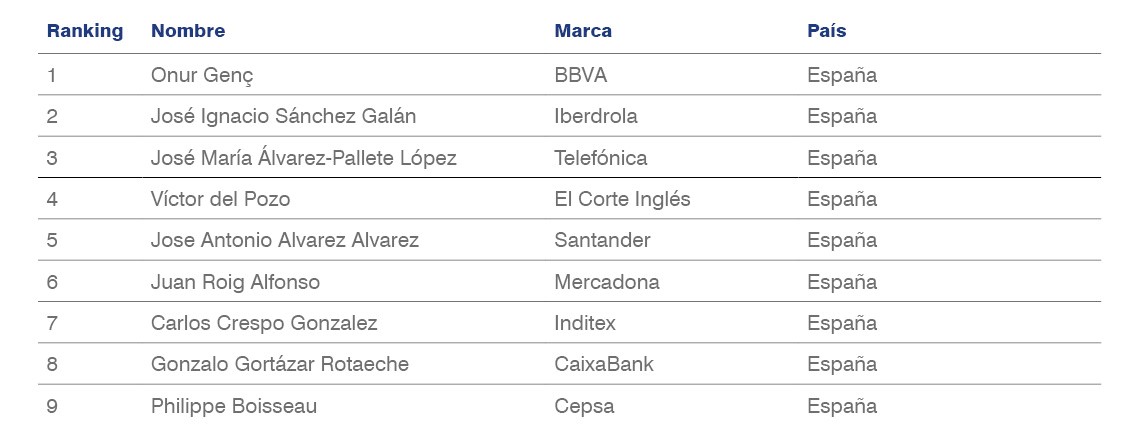Select the Iberdrola brand cell
The height and width of the screenshot is (446, 1128).
point(596,116)
